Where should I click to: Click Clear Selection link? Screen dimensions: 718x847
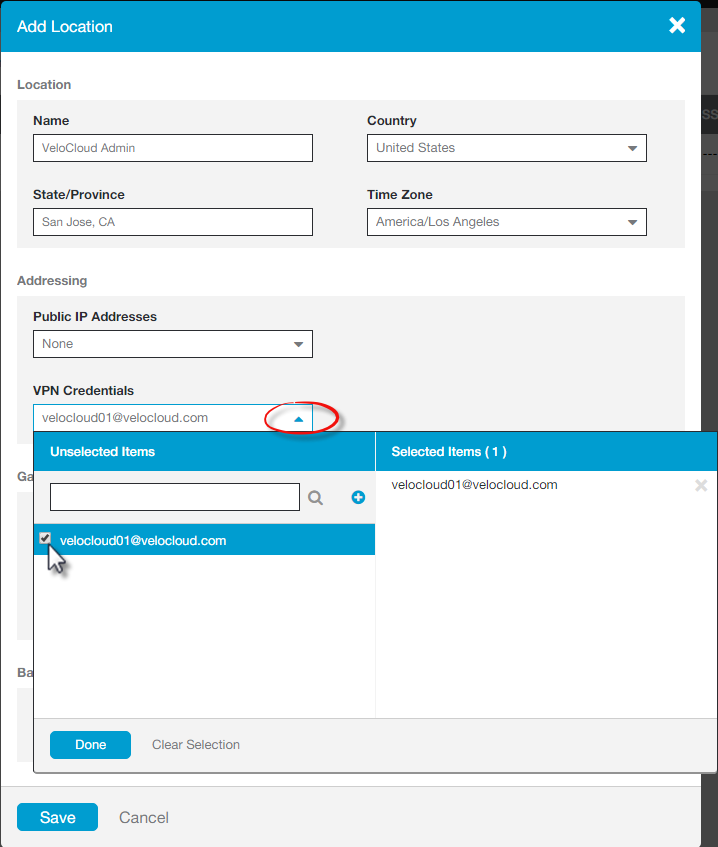196,745
